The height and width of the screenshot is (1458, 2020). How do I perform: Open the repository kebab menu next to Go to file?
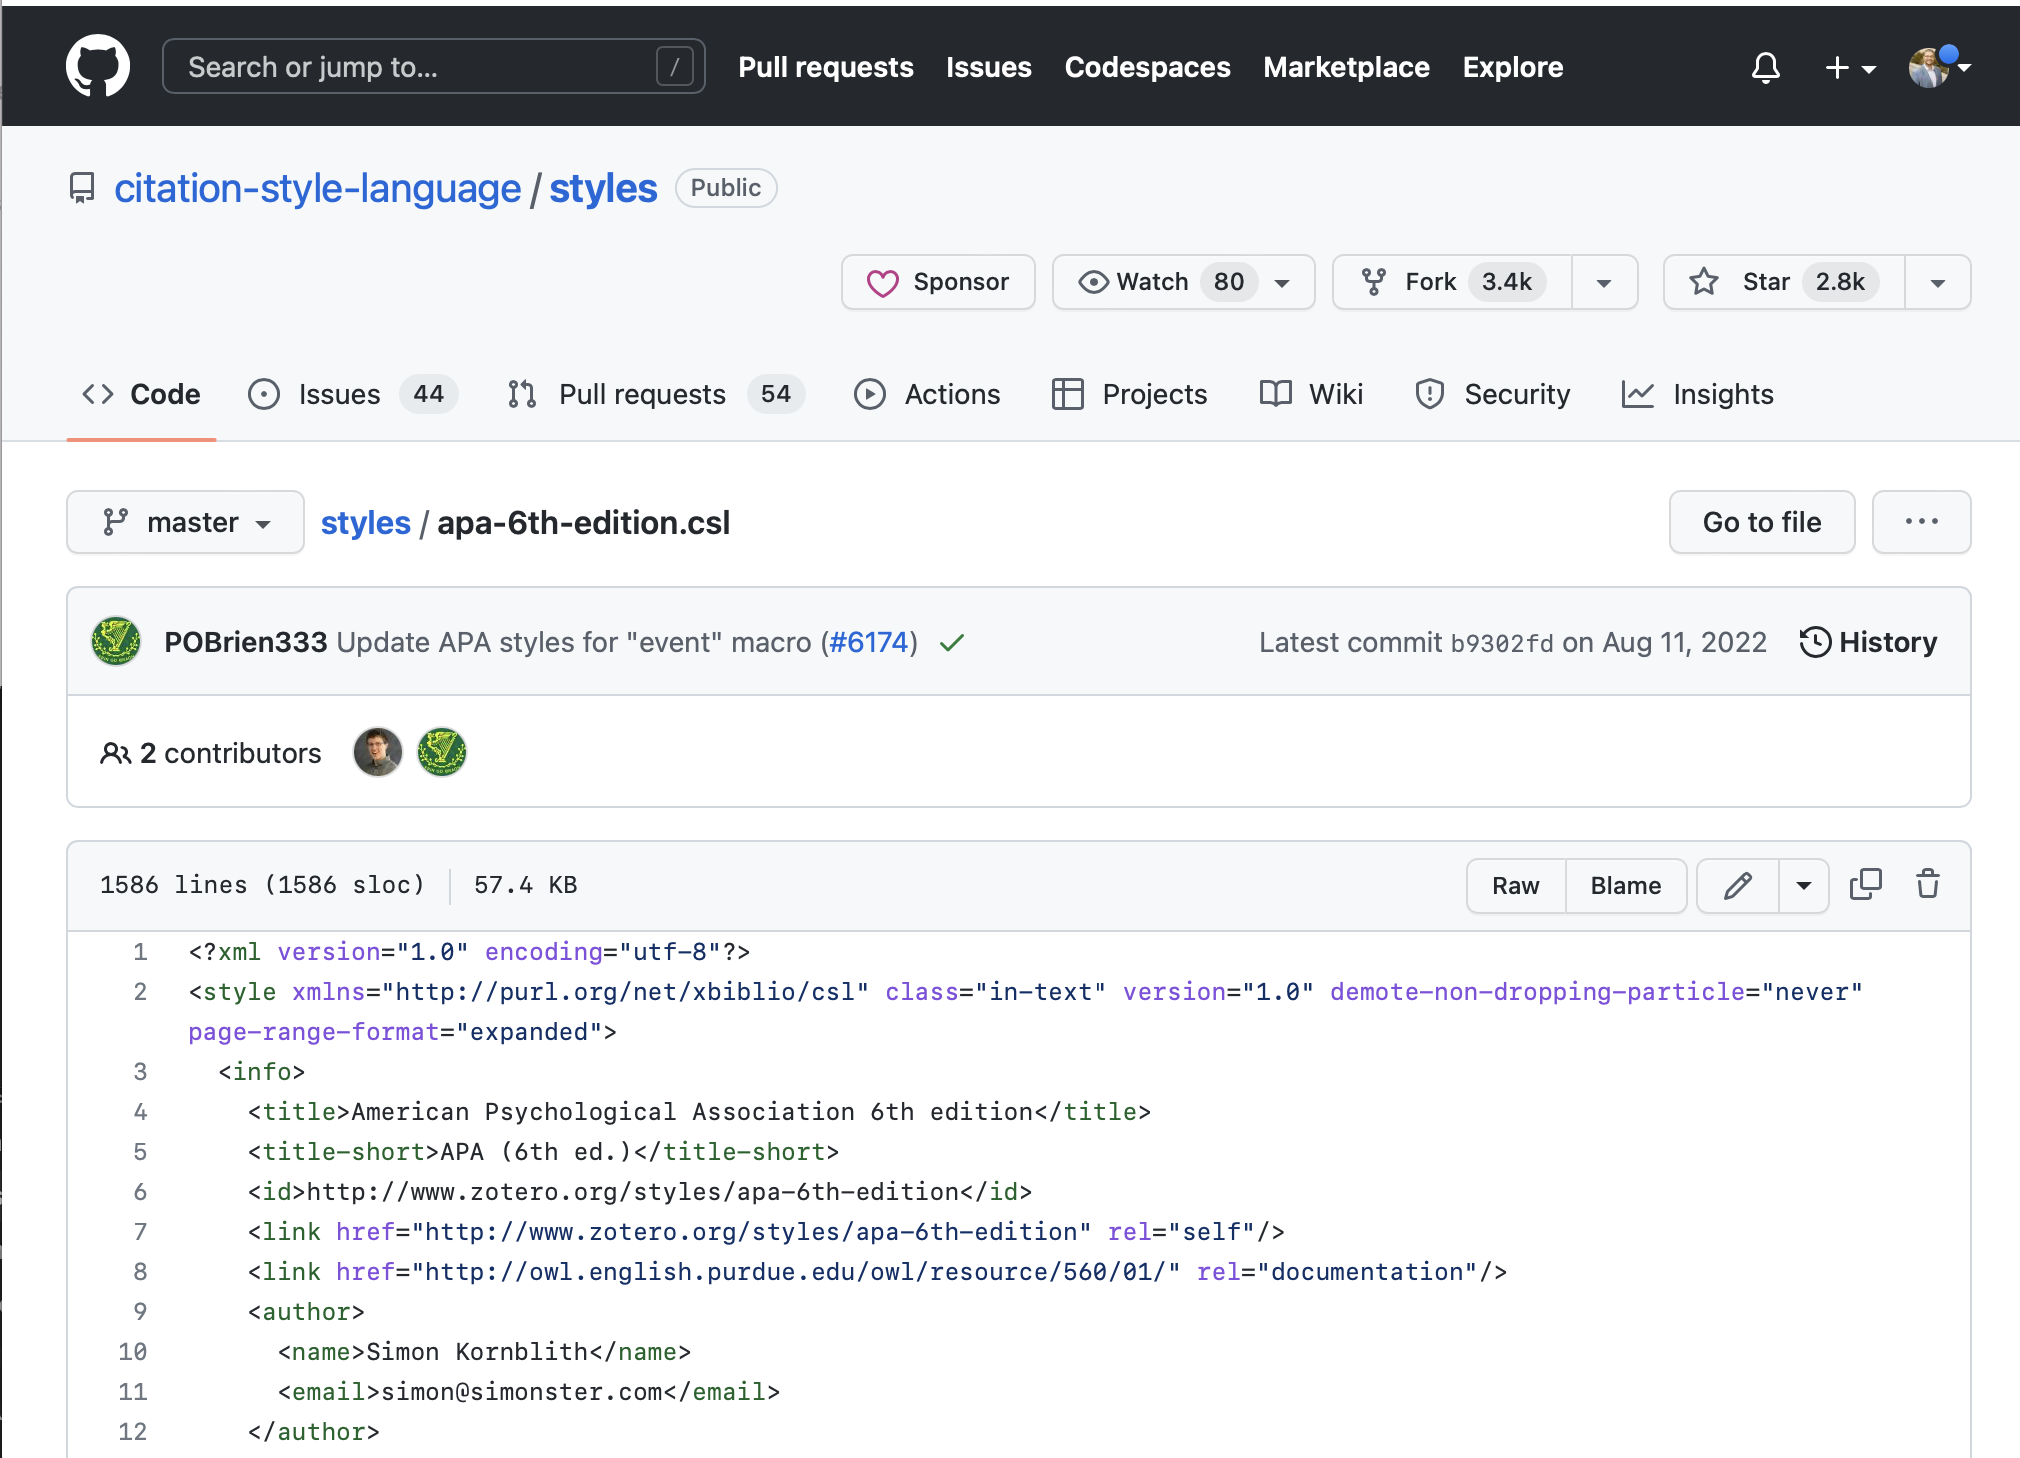click(1921, 522)
